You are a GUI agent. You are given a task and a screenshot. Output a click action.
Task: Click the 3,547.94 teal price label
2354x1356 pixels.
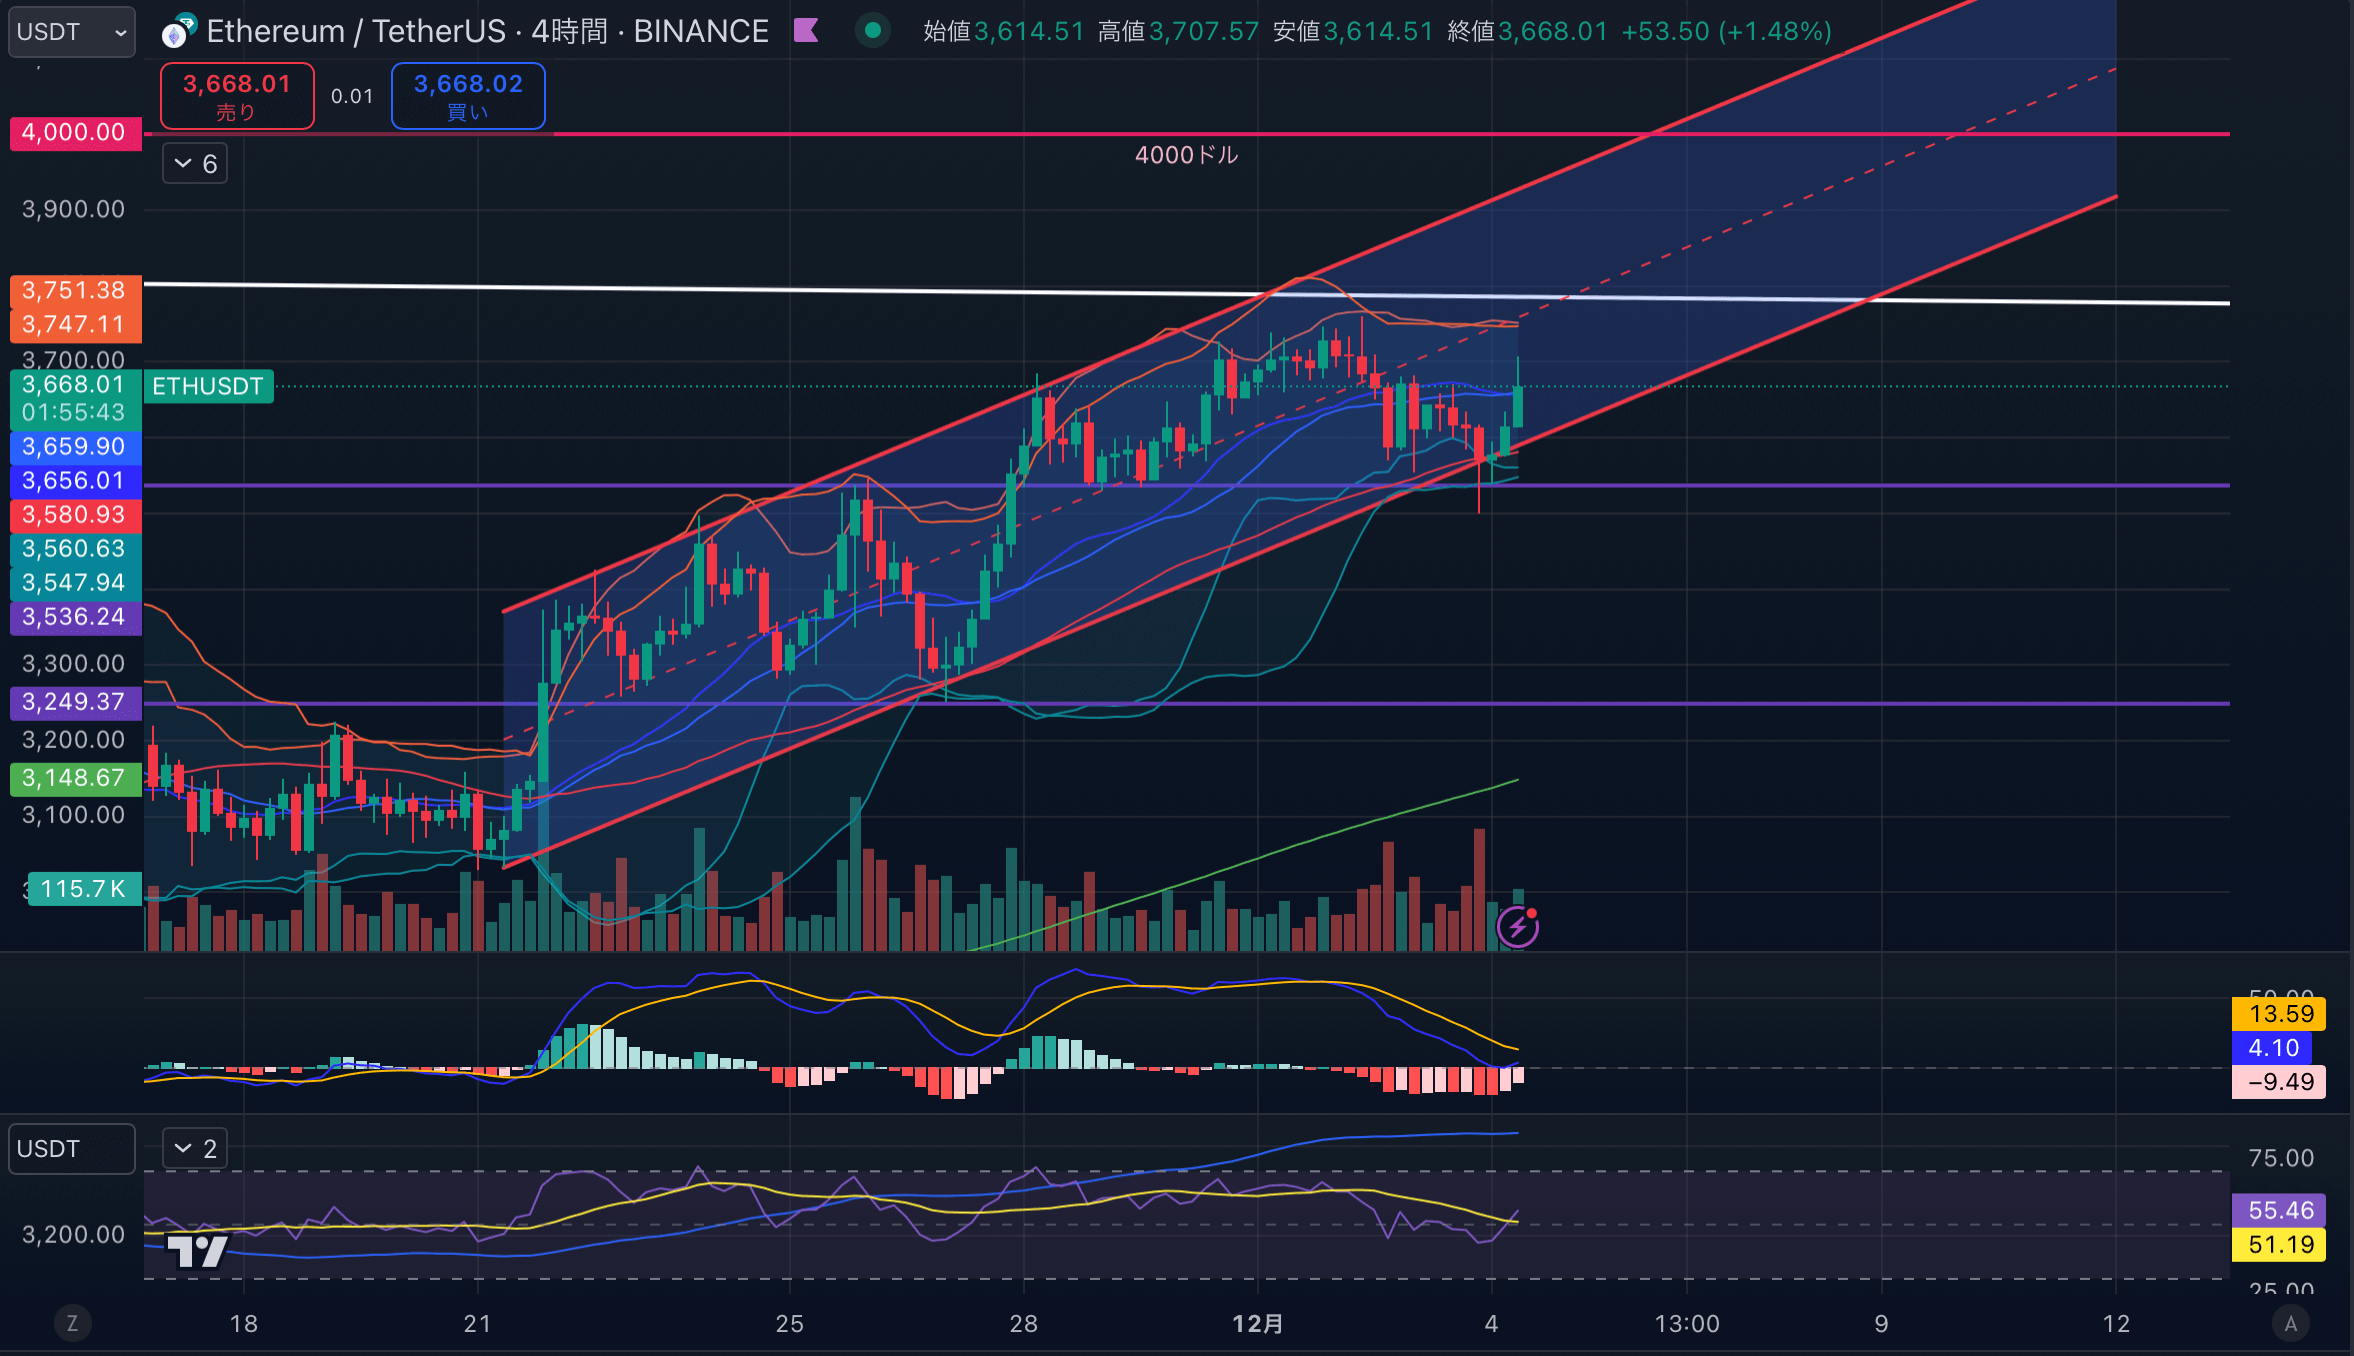coord(75,583)
